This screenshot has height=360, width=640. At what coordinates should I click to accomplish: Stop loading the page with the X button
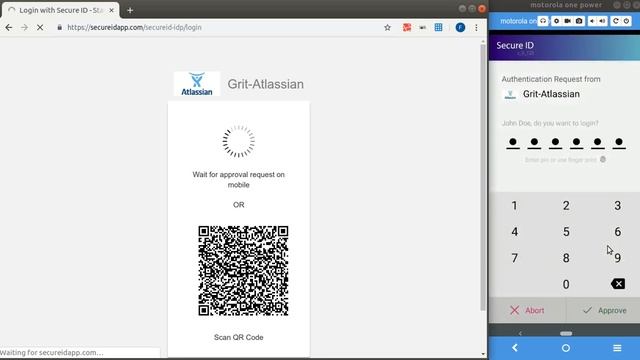tap(40, 27)
